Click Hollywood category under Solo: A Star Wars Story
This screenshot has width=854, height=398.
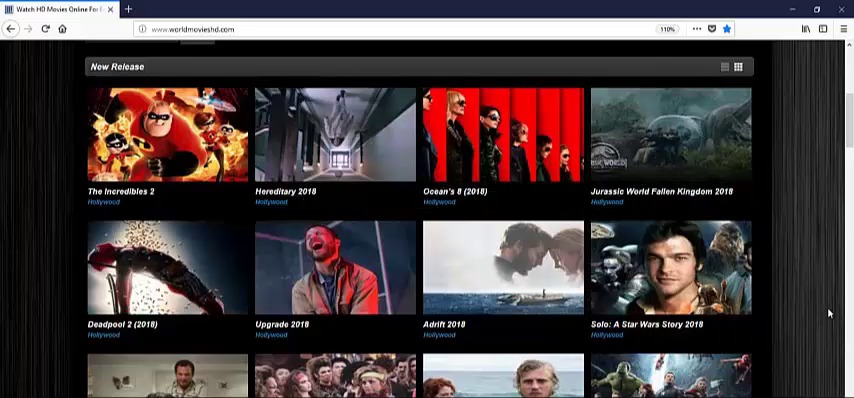click(x=607, y=335)
